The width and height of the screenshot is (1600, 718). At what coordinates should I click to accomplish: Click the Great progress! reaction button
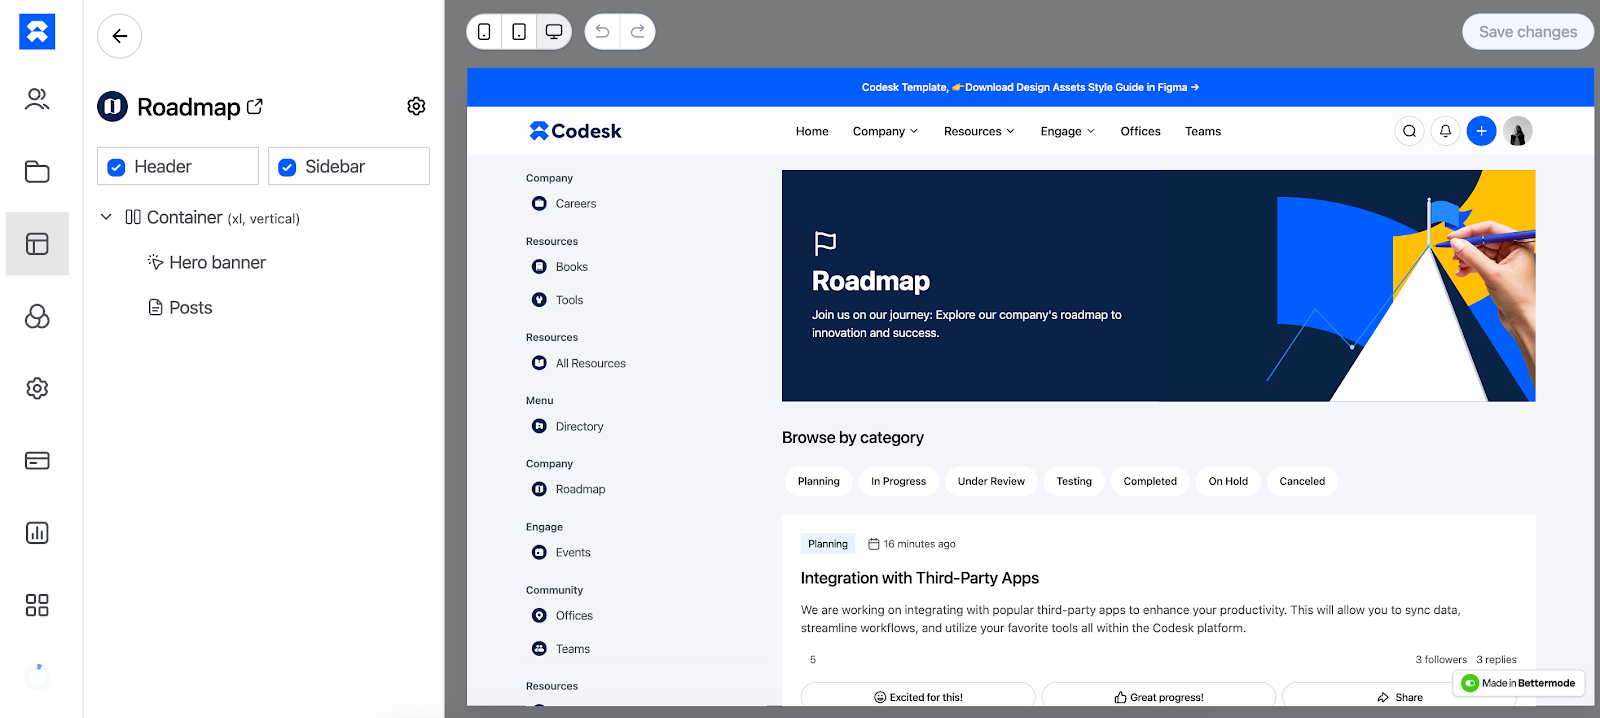(x=1159, y=696)
